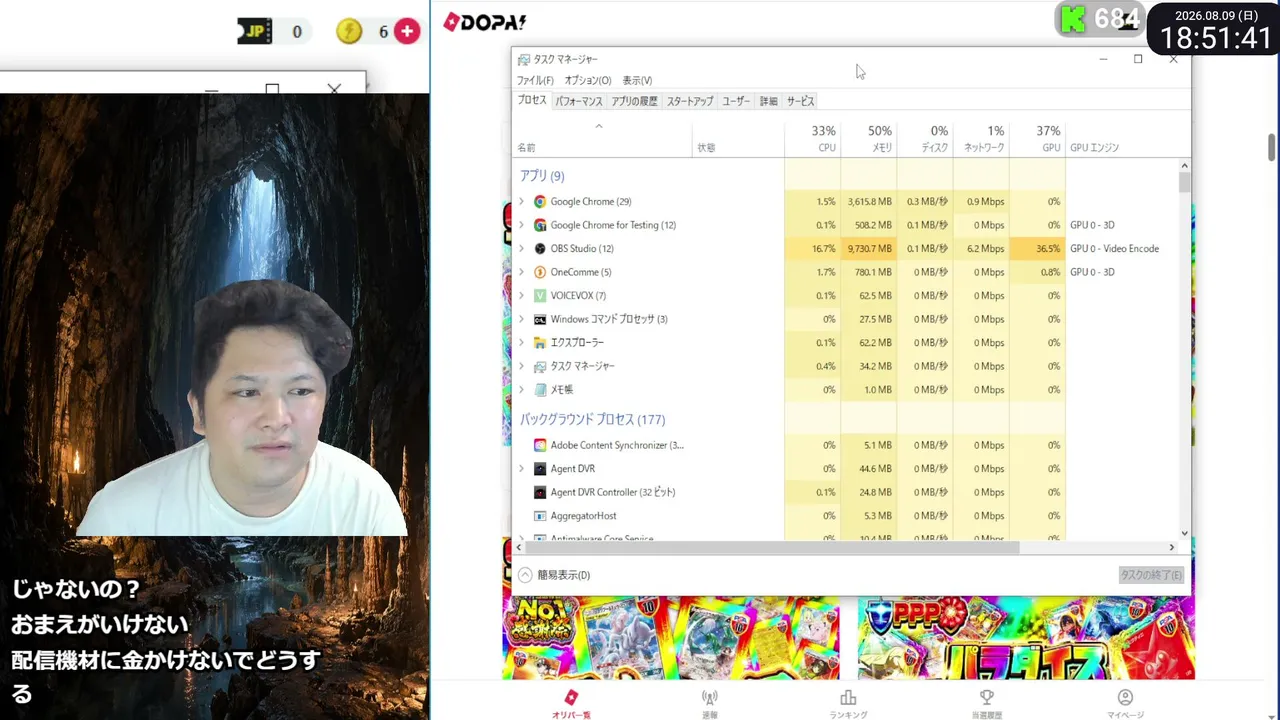Click the Task Manager horizontal scrollbar thumb
The height and width of the screenshot is (720, 1280).
coord(771,547)
